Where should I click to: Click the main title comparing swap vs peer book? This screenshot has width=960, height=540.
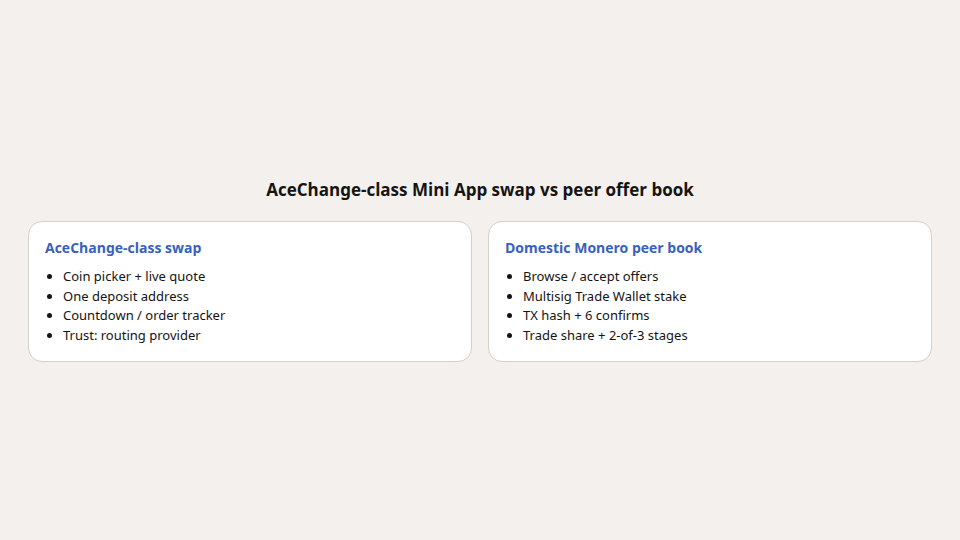point(479,190)
